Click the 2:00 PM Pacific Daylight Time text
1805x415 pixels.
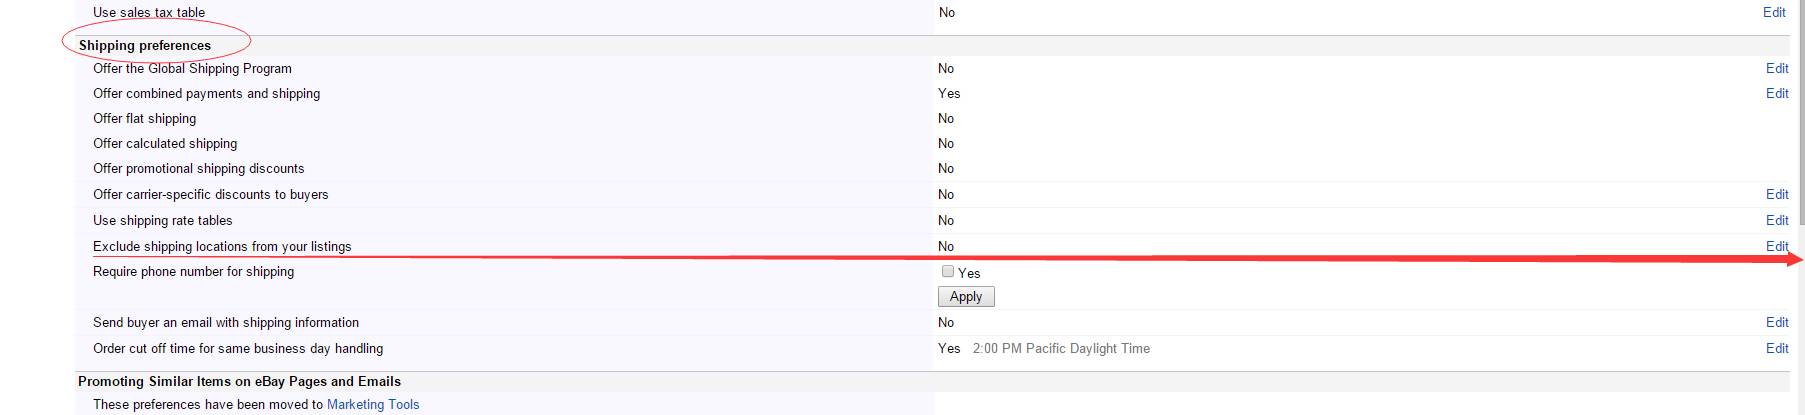(x=1061, y=348)
